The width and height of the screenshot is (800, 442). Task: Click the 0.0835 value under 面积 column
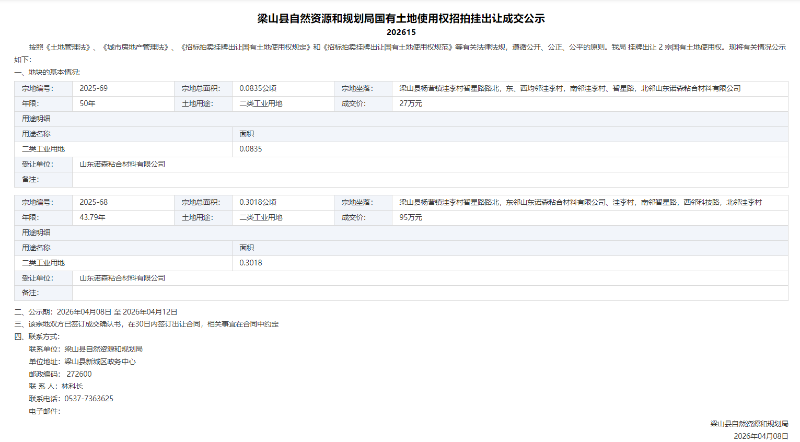tap(251, 148)
